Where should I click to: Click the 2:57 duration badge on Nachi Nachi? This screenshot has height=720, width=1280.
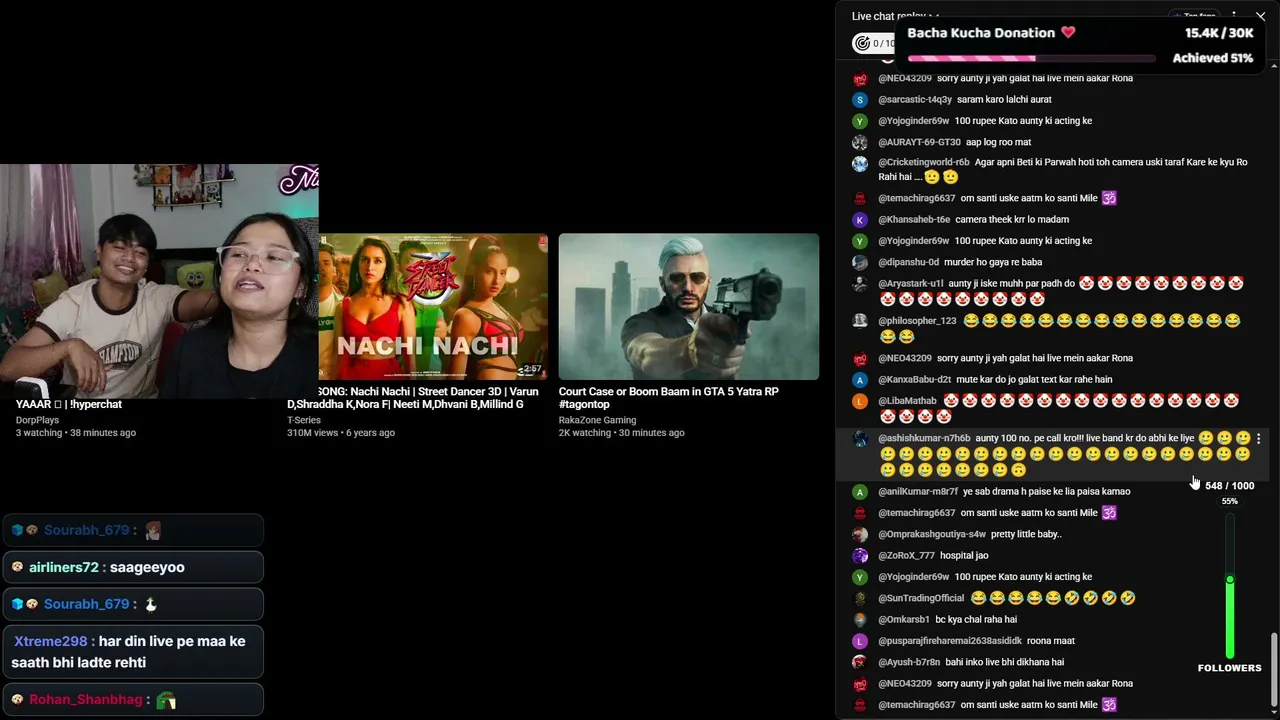(x=531, y=370)
